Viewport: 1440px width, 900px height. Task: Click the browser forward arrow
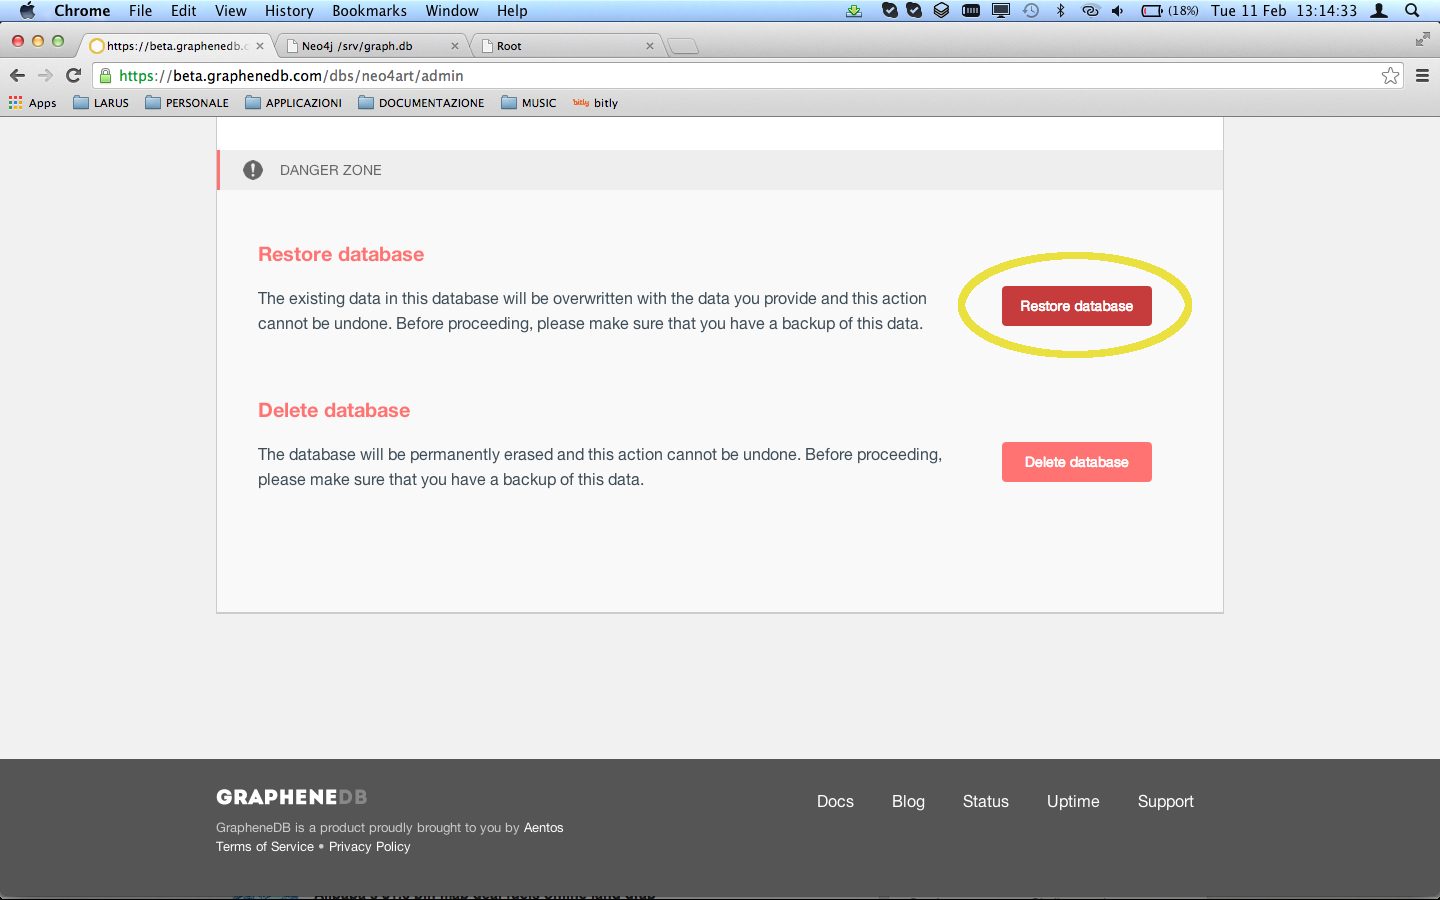tap(45, 75)
